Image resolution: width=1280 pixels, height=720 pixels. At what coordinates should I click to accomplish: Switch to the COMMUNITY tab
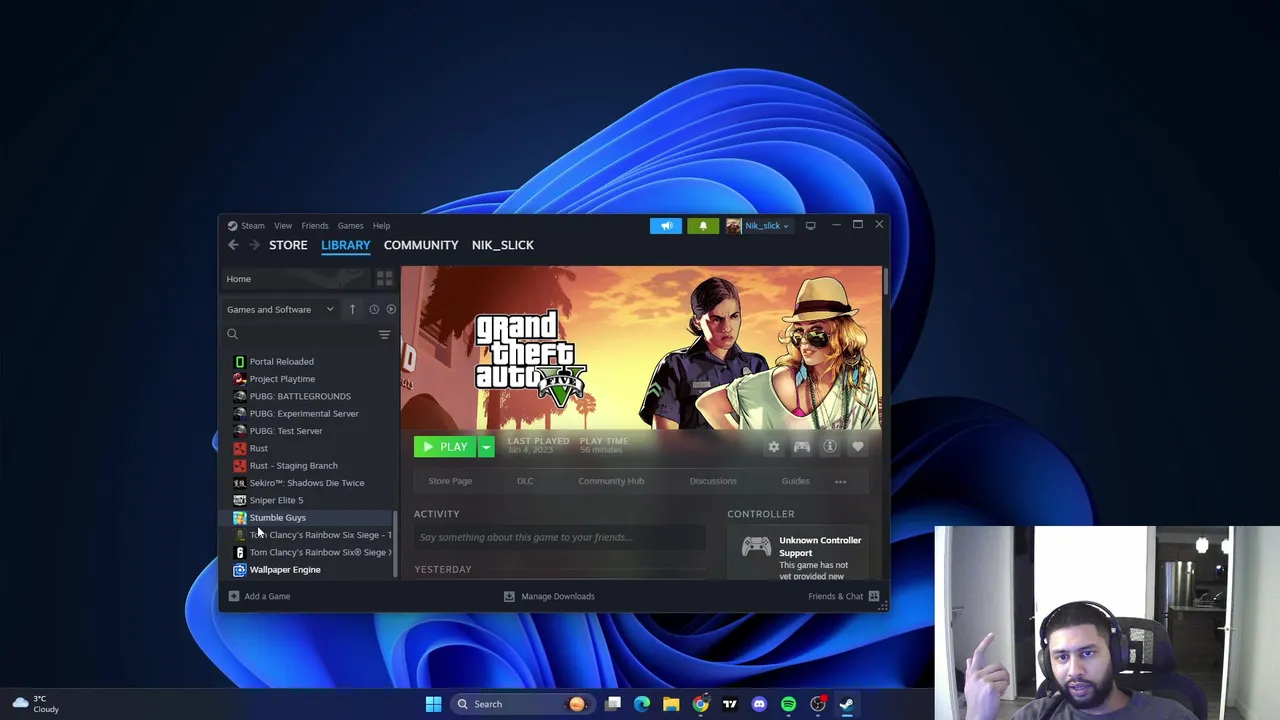pos(421,245)
